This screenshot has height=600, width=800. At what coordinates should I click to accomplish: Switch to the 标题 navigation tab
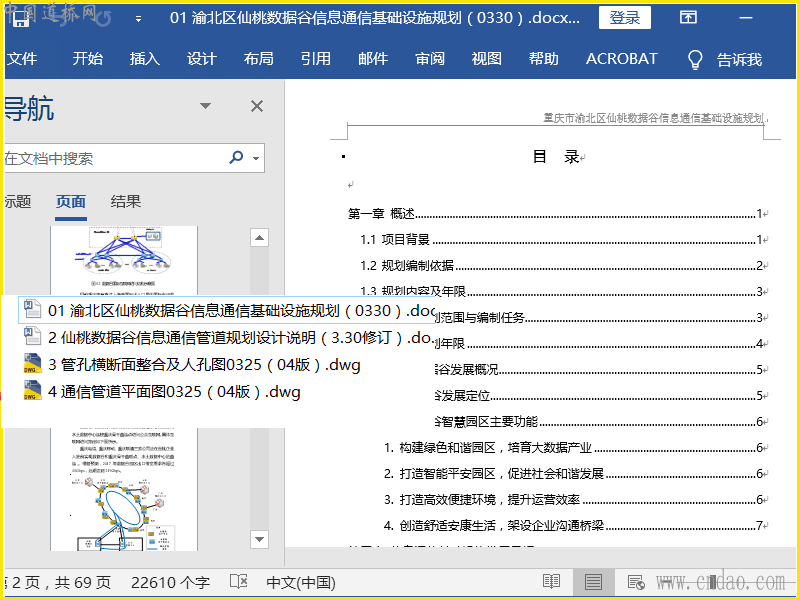(18, 202)
